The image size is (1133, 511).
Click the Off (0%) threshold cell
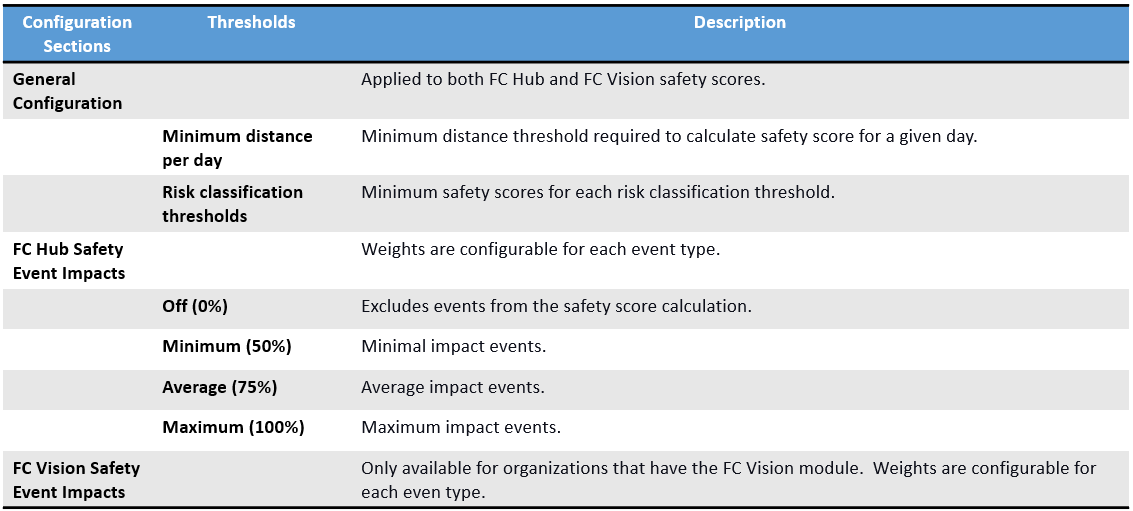(x=195, y=306)
